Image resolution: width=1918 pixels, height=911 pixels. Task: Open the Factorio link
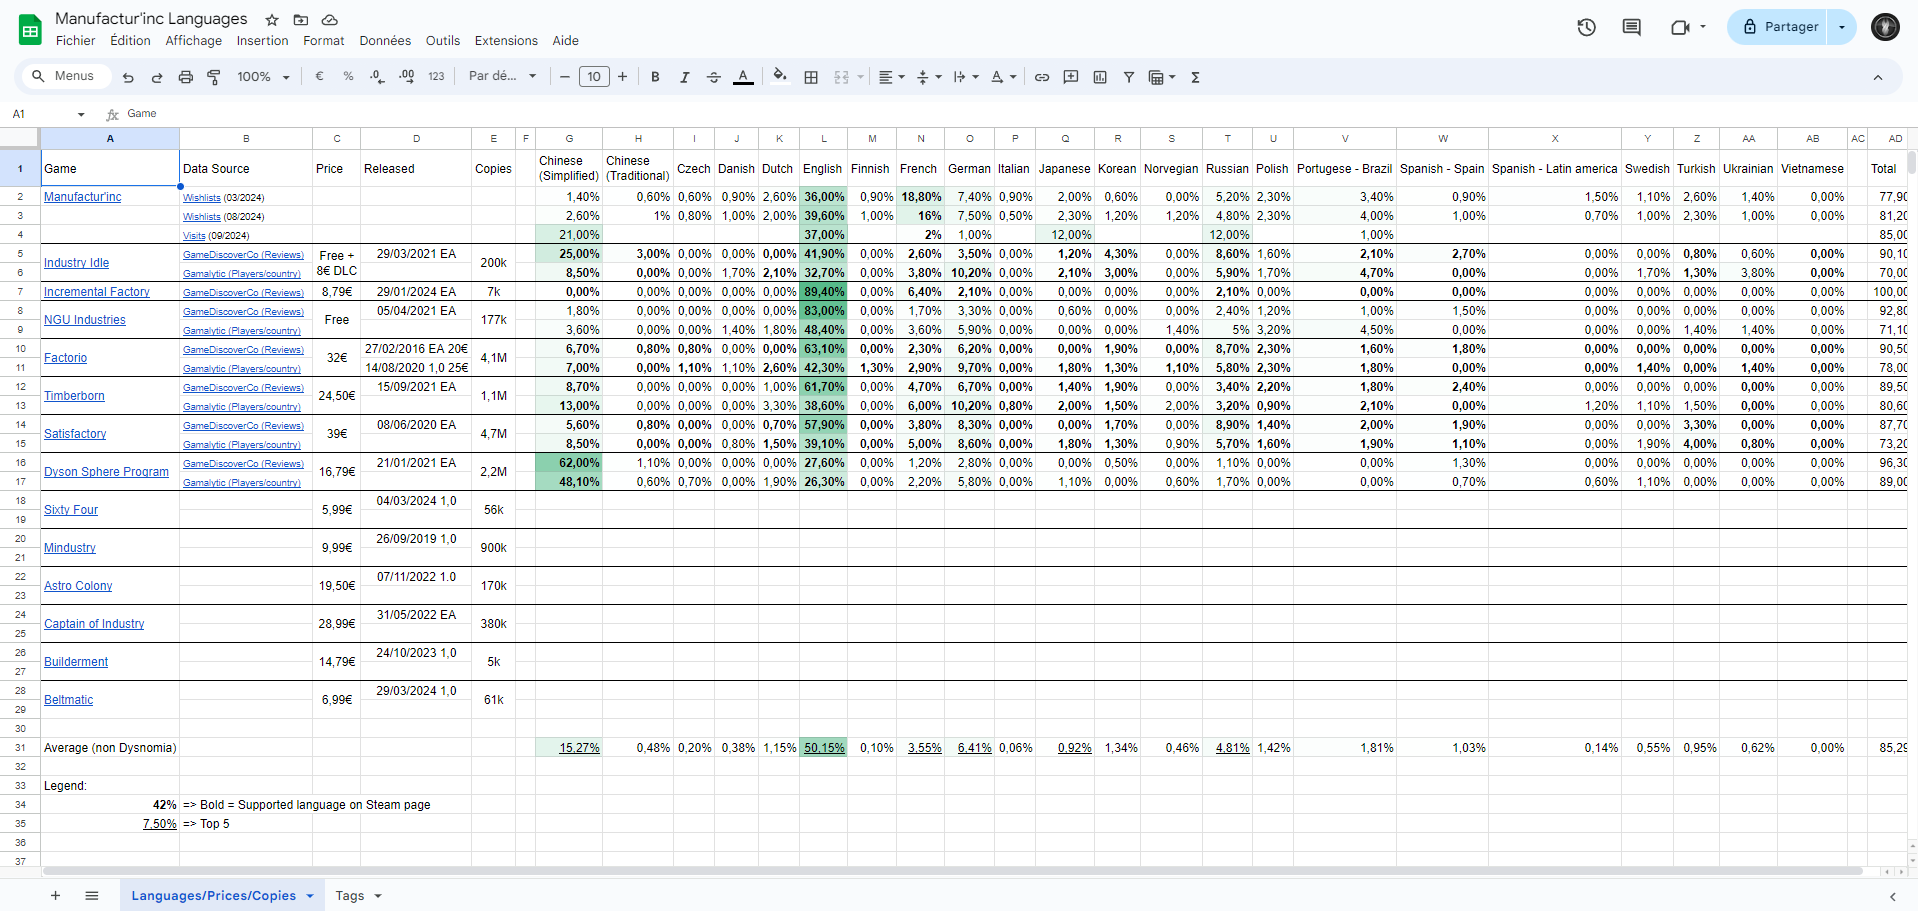pyautogui.click(x=65, y=358)
